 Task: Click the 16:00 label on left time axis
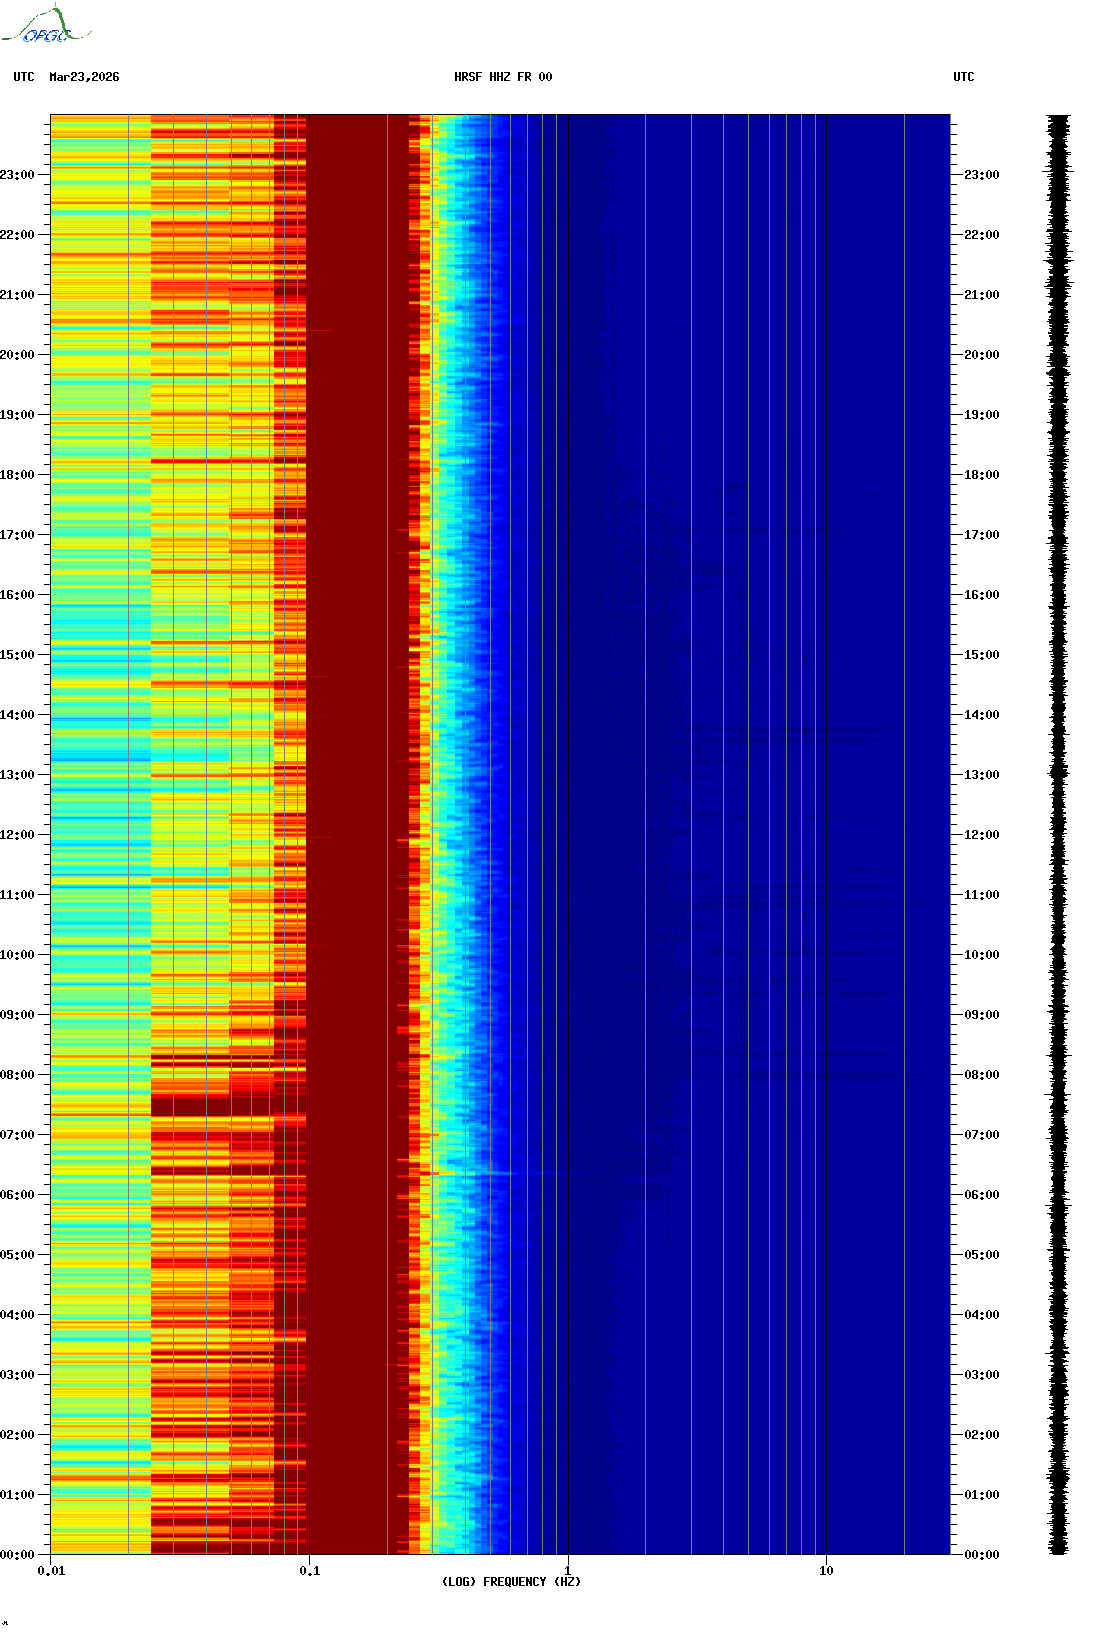(x=17, y=595)
